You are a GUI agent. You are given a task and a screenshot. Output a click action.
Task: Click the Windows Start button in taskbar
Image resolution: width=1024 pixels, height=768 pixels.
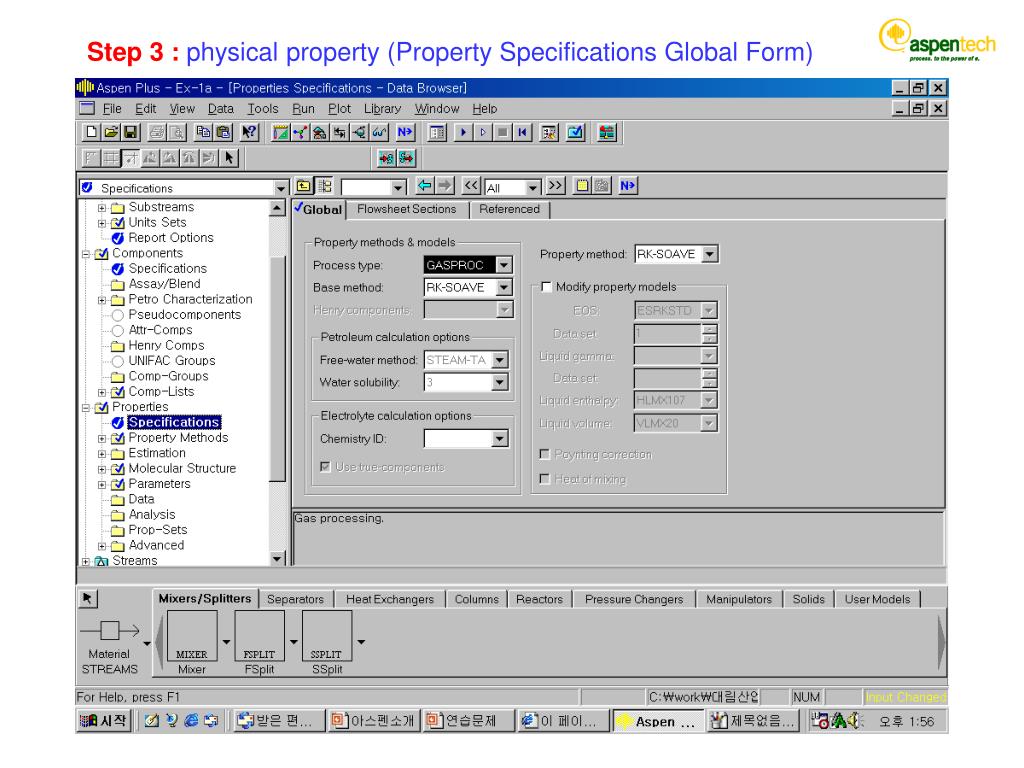click(x=103, y=721)
